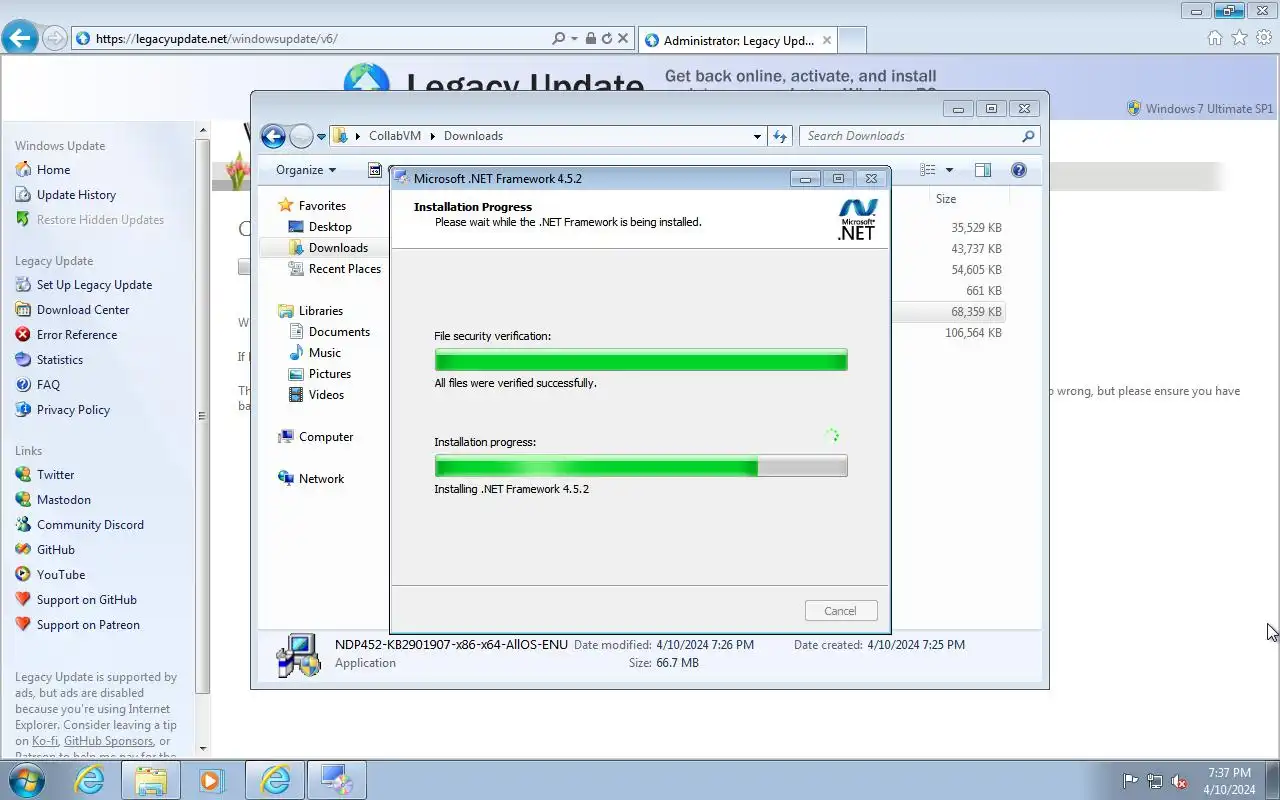This screenshot has height=800, width=1280.
Task: Click the .NET installer taskbar icon
Action: pyautogui.click(x=336, y=780)
